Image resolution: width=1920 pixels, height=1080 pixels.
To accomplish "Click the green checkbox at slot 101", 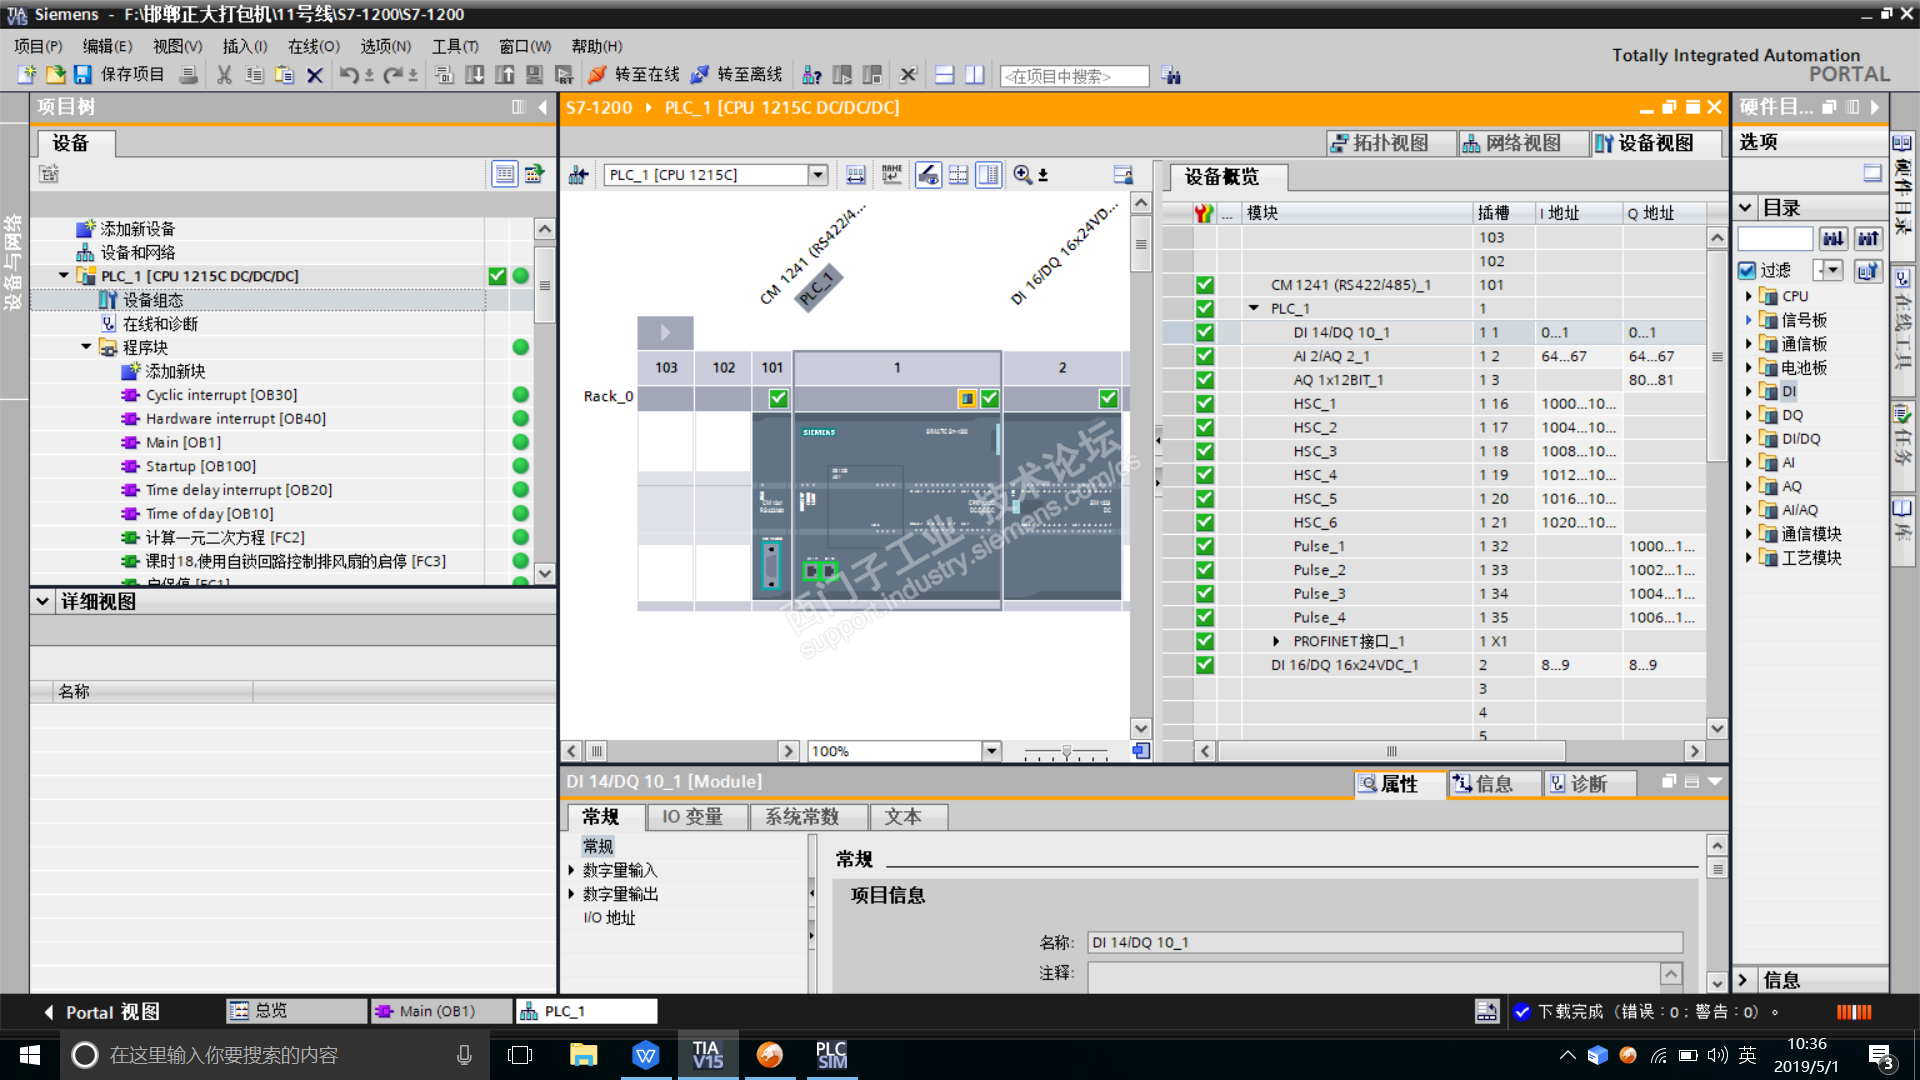I will (x=778, y=398).
